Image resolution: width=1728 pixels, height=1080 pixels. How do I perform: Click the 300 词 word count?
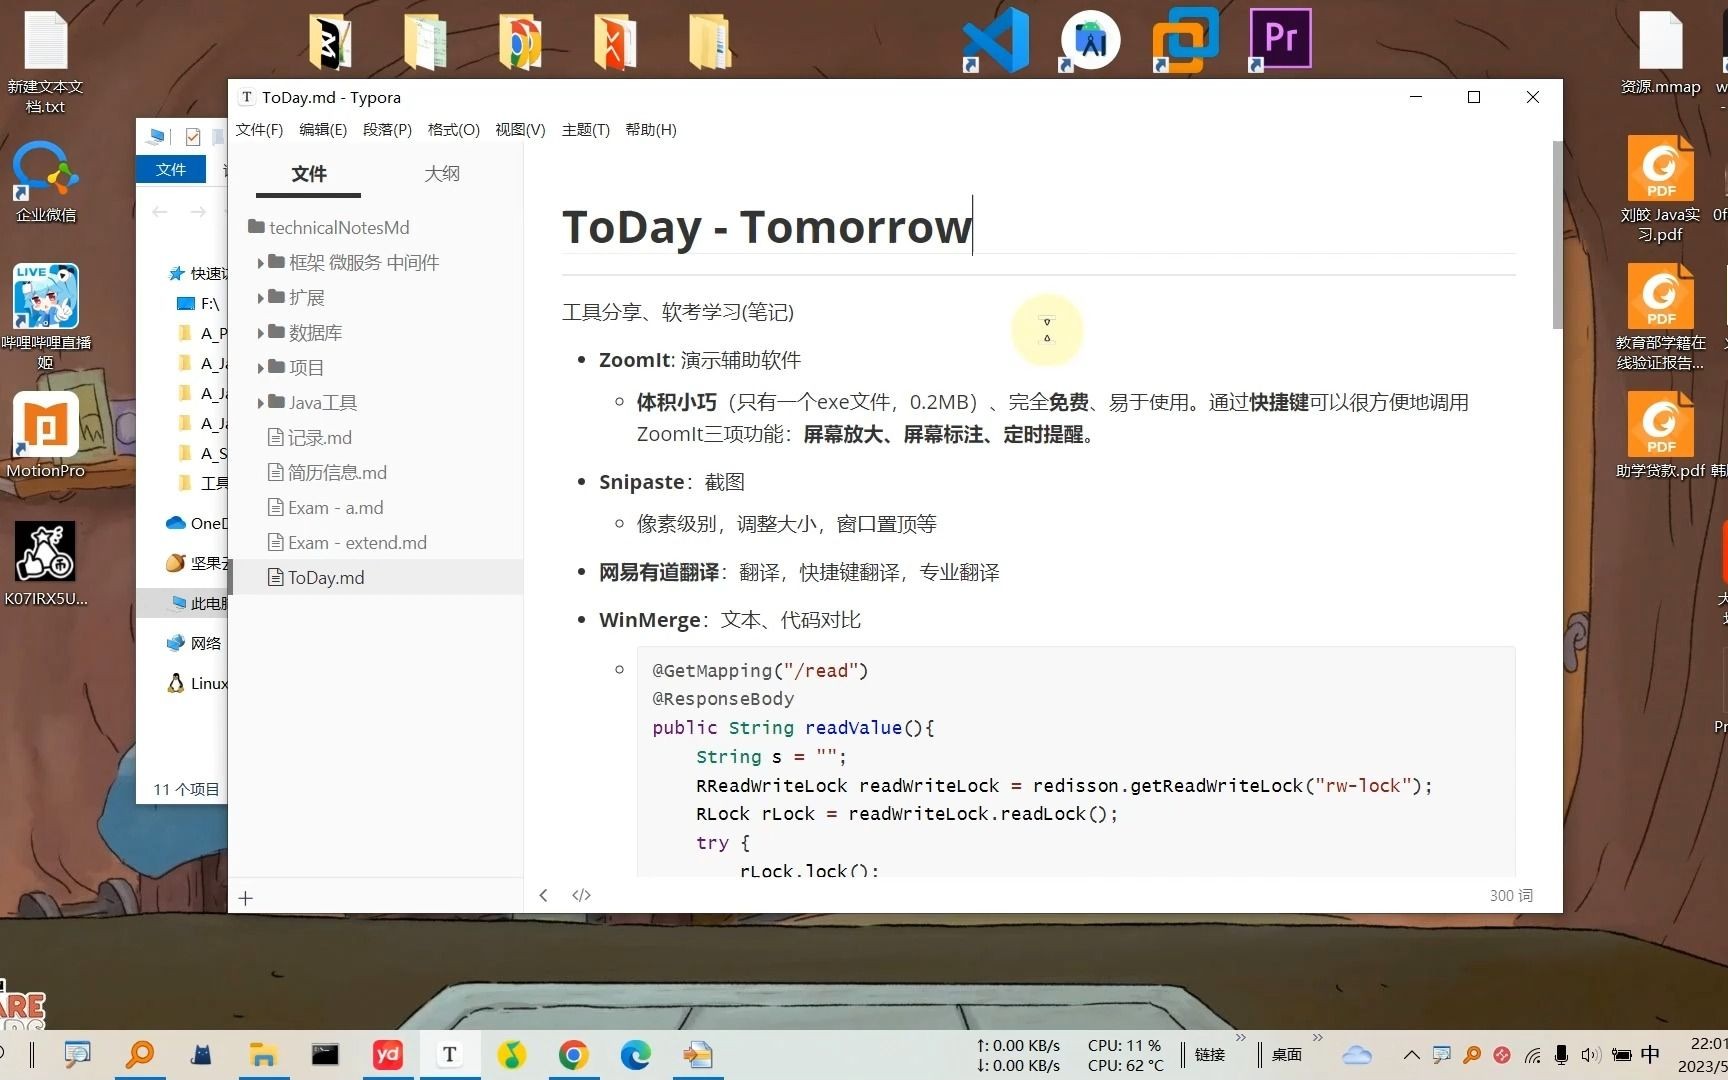[1510, 896]
